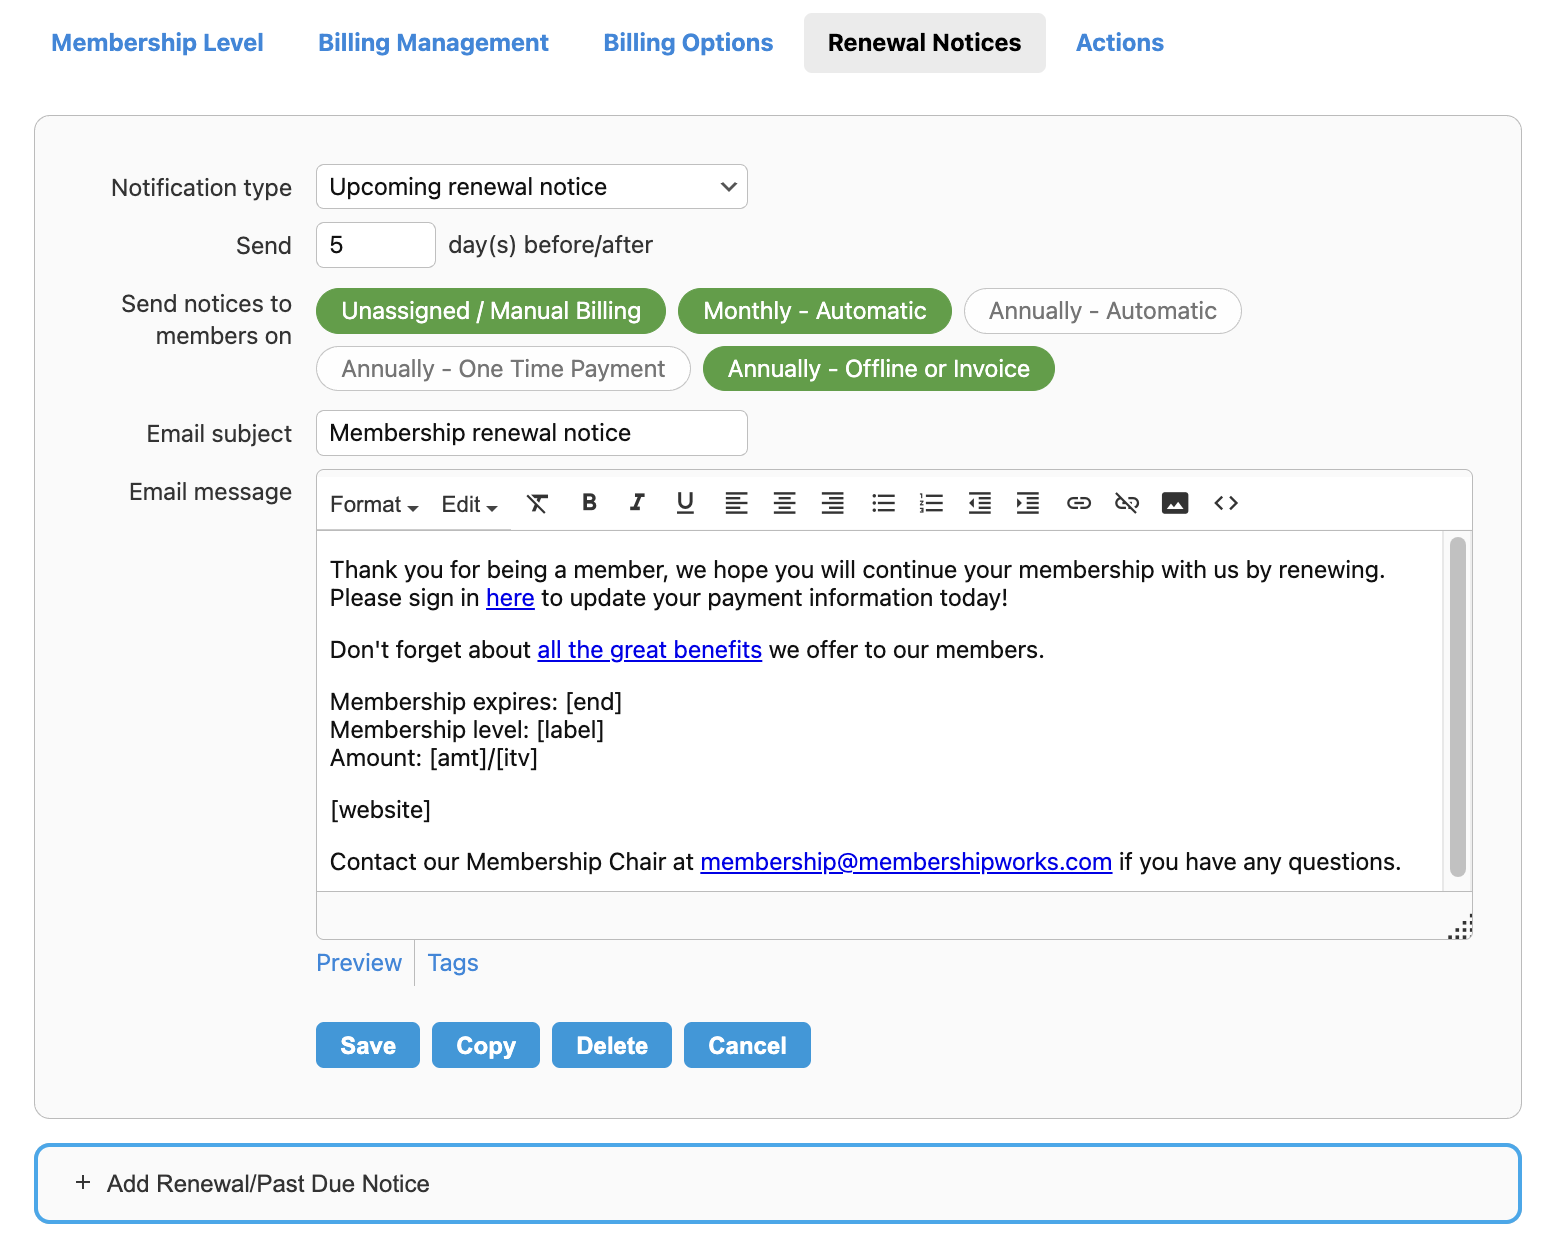The height and width of the screenshot is (1248, 1550).
Task: Click the email message editor scrollbar
Action: click(1457, 707)
